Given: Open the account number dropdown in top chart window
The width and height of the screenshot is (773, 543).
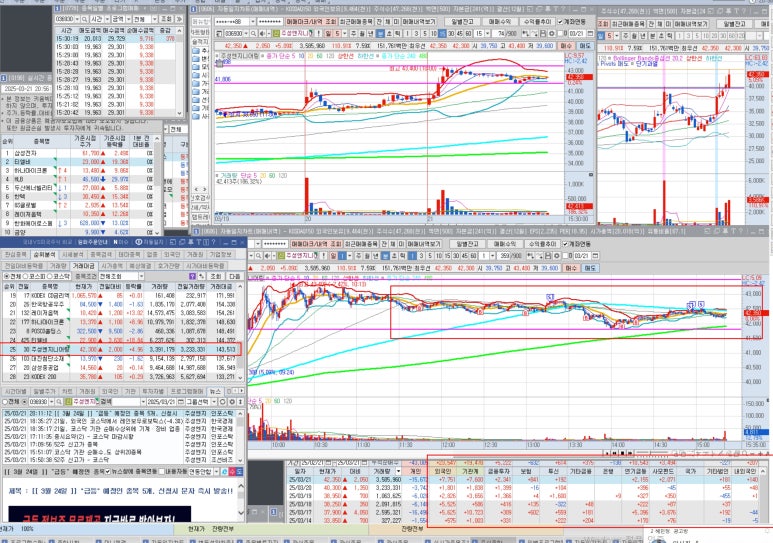Looking at the screenshot, I should pyautogui.click(x=253, y=22).
